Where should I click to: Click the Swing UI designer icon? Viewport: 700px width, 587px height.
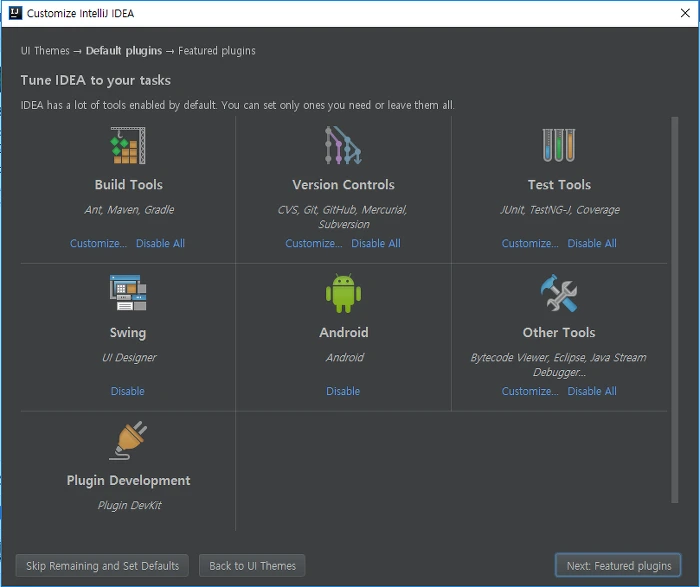[128, 292]
